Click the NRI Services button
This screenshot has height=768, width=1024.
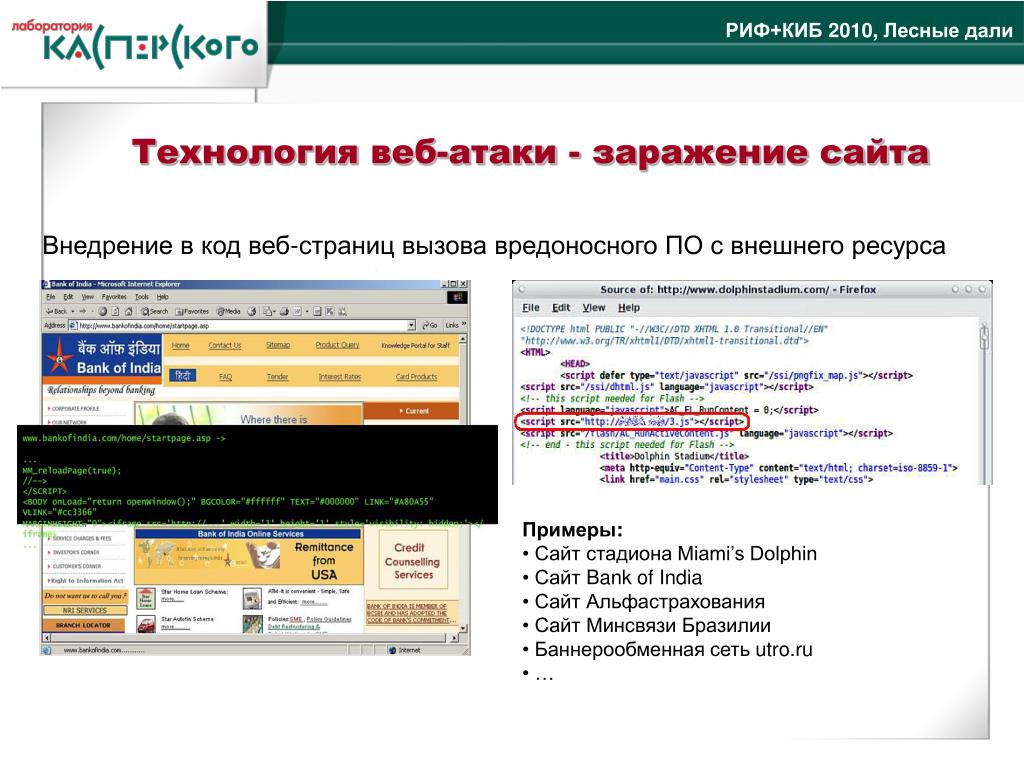(85, 611)
